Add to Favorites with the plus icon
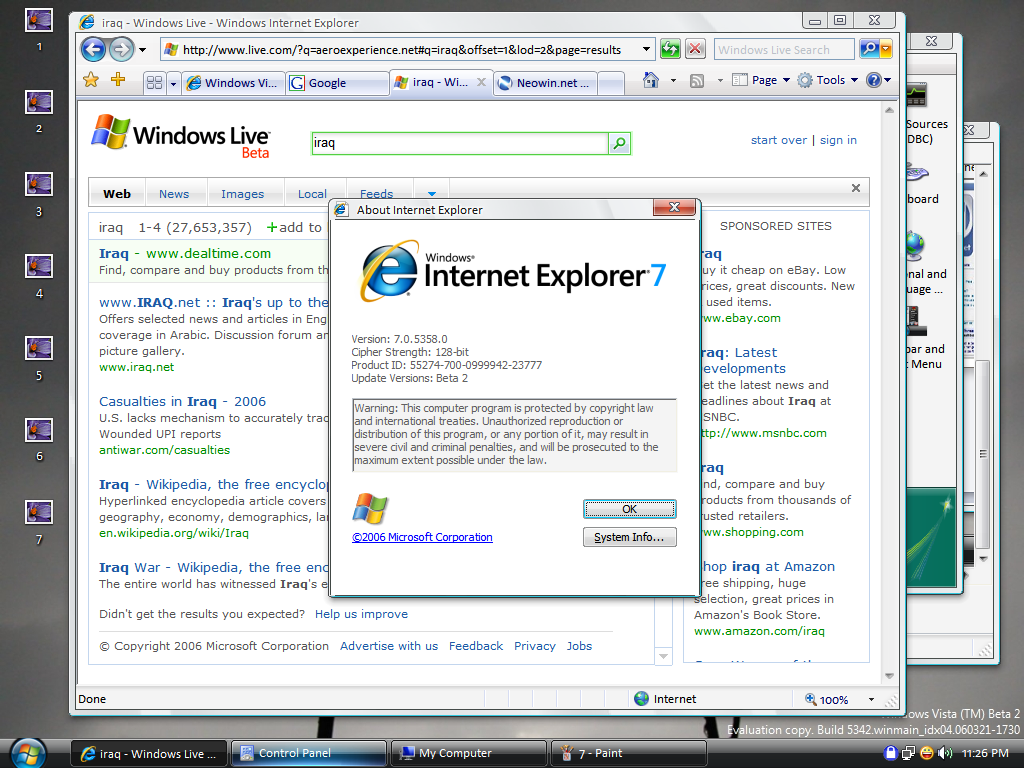 click(x=118, y=80)
